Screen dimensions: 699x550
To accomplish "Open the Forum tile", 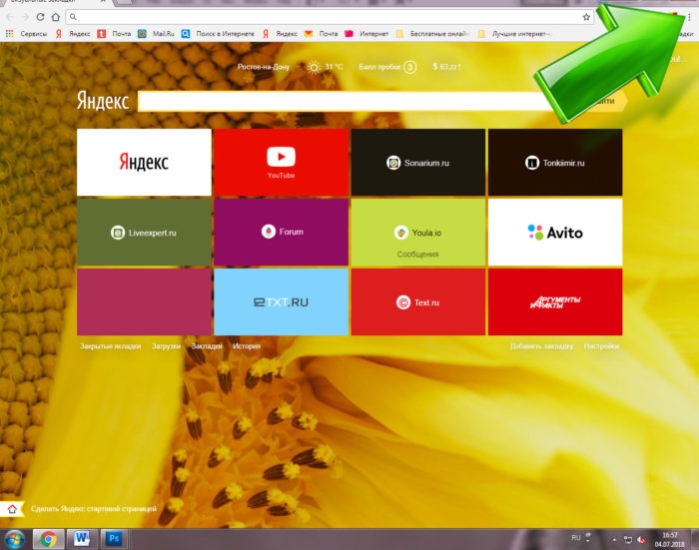I will (x=281, y=232).
